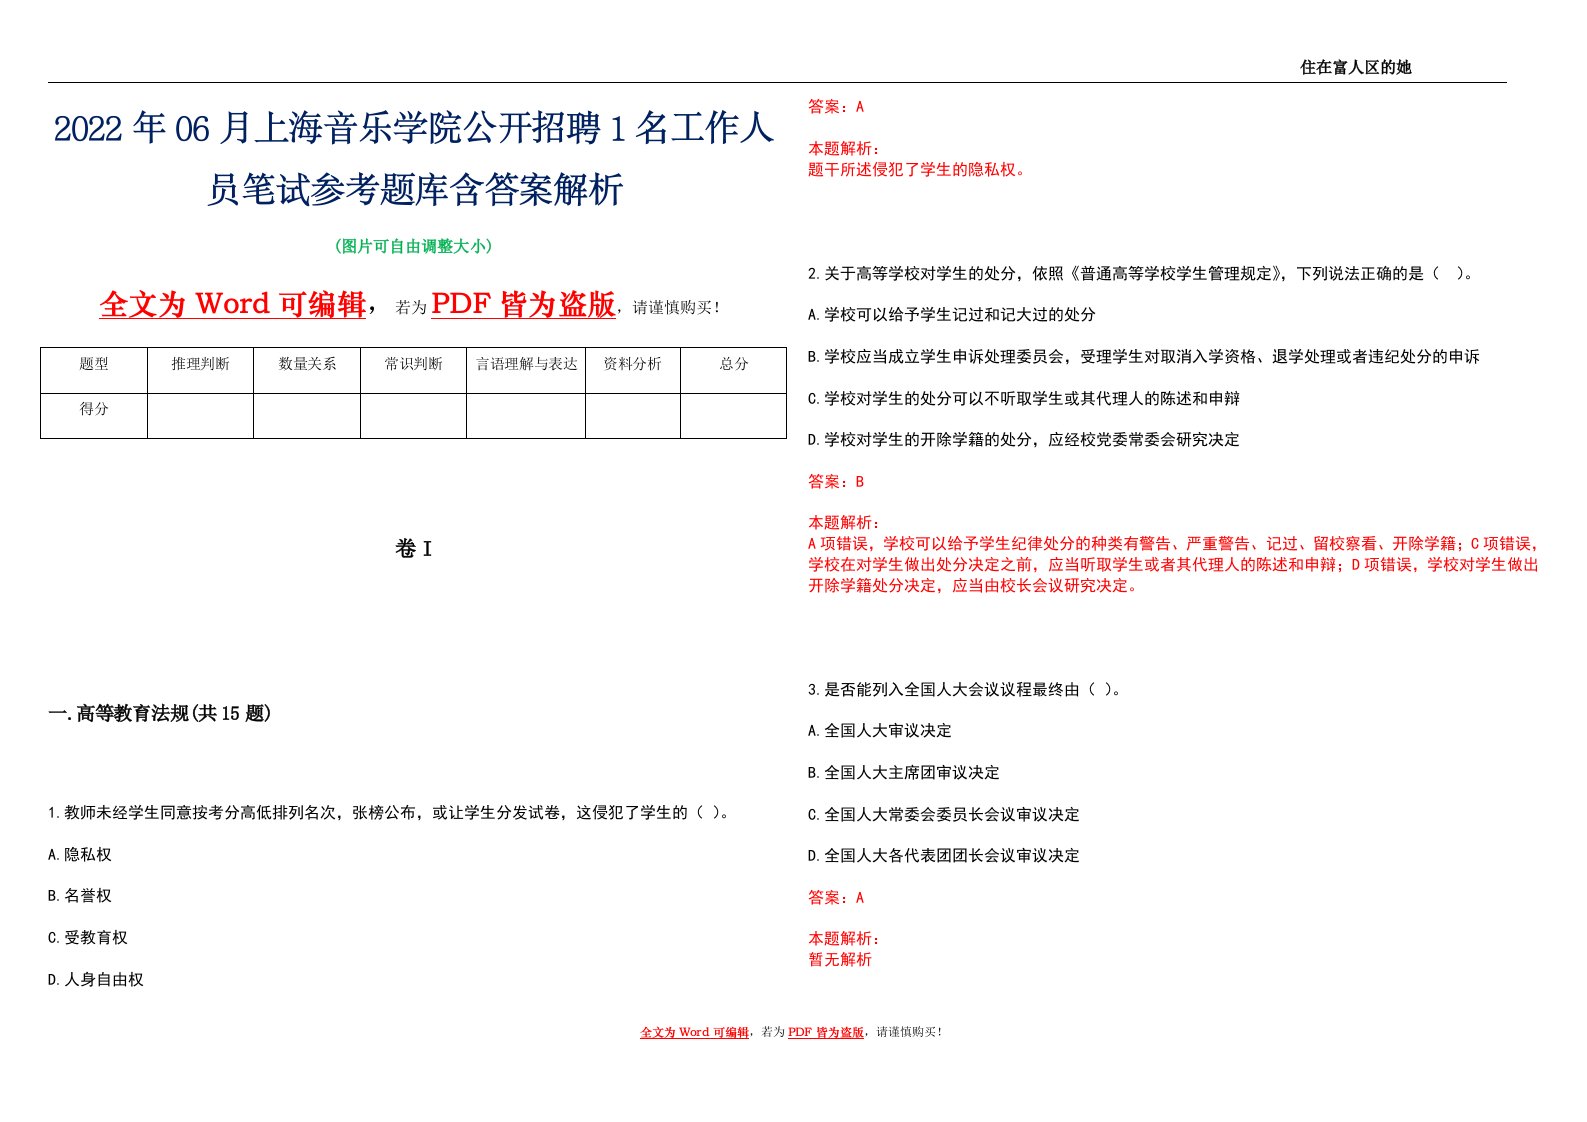
Task: Click the empty score cell under '总分'
Action: click(x=734, y=416)
